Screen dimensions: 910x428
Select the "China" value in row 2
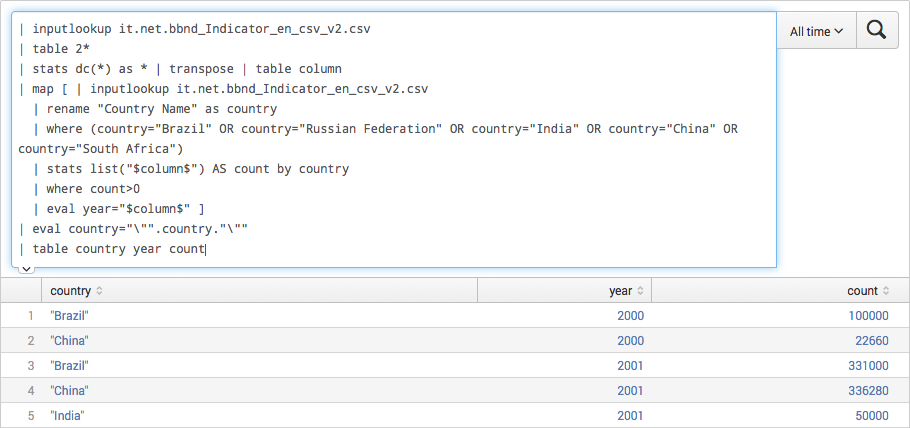68,340
